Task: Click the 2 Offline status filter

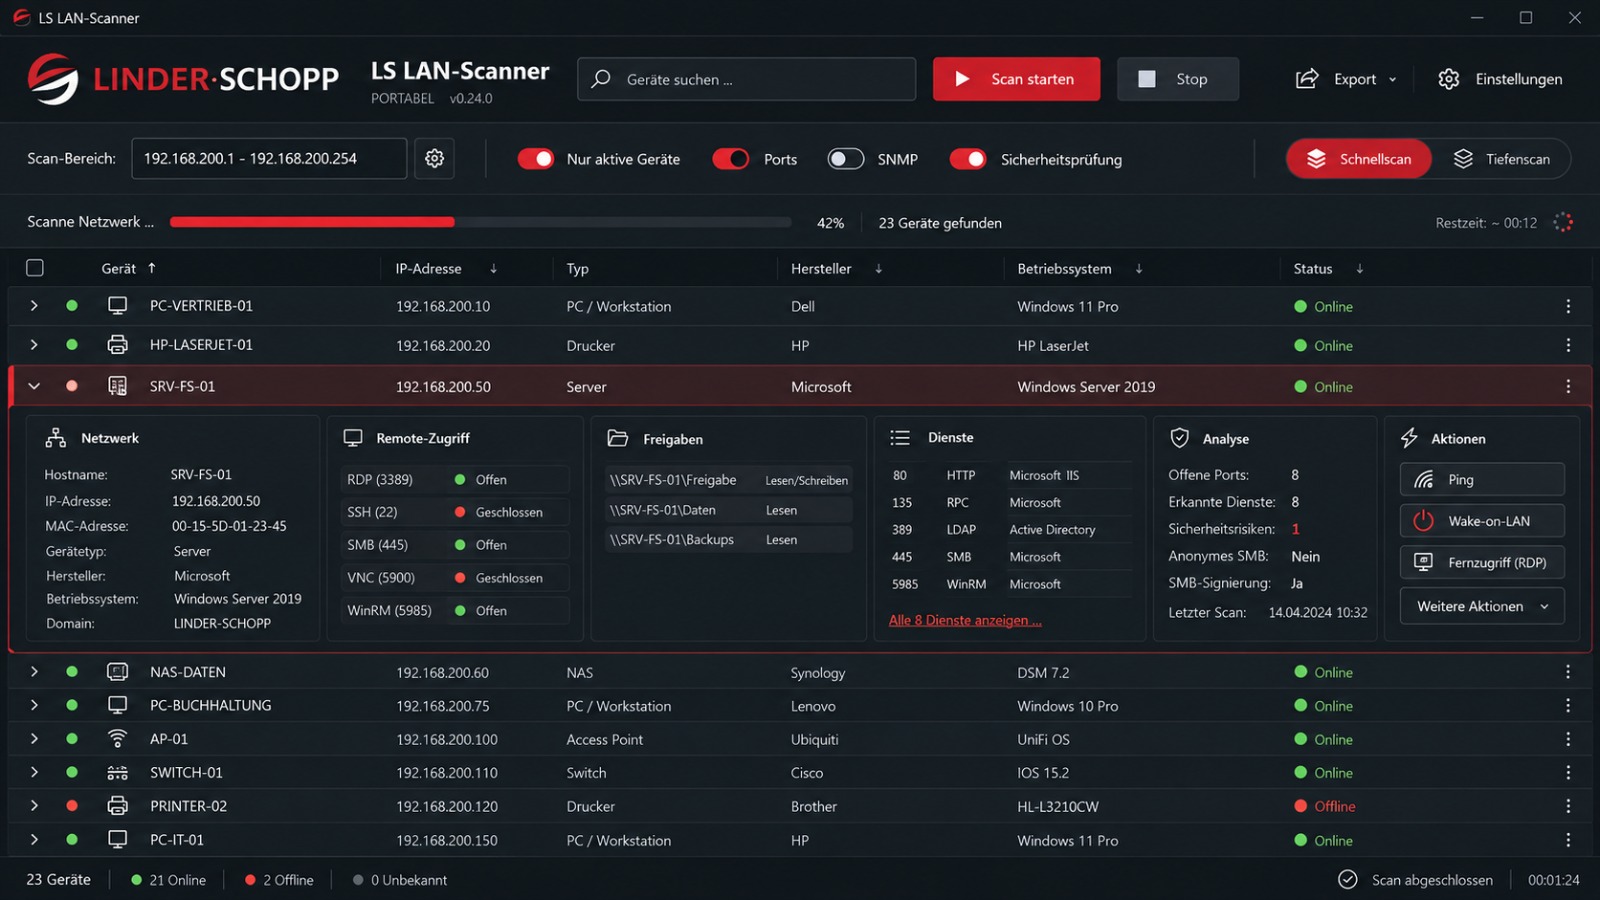Action: [279, 880]
